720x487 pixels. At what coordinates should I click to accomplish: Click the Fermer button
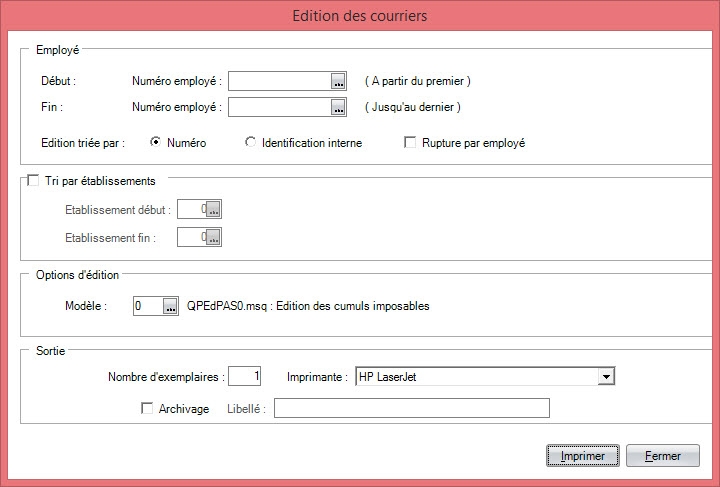click(x=663, y=456)
